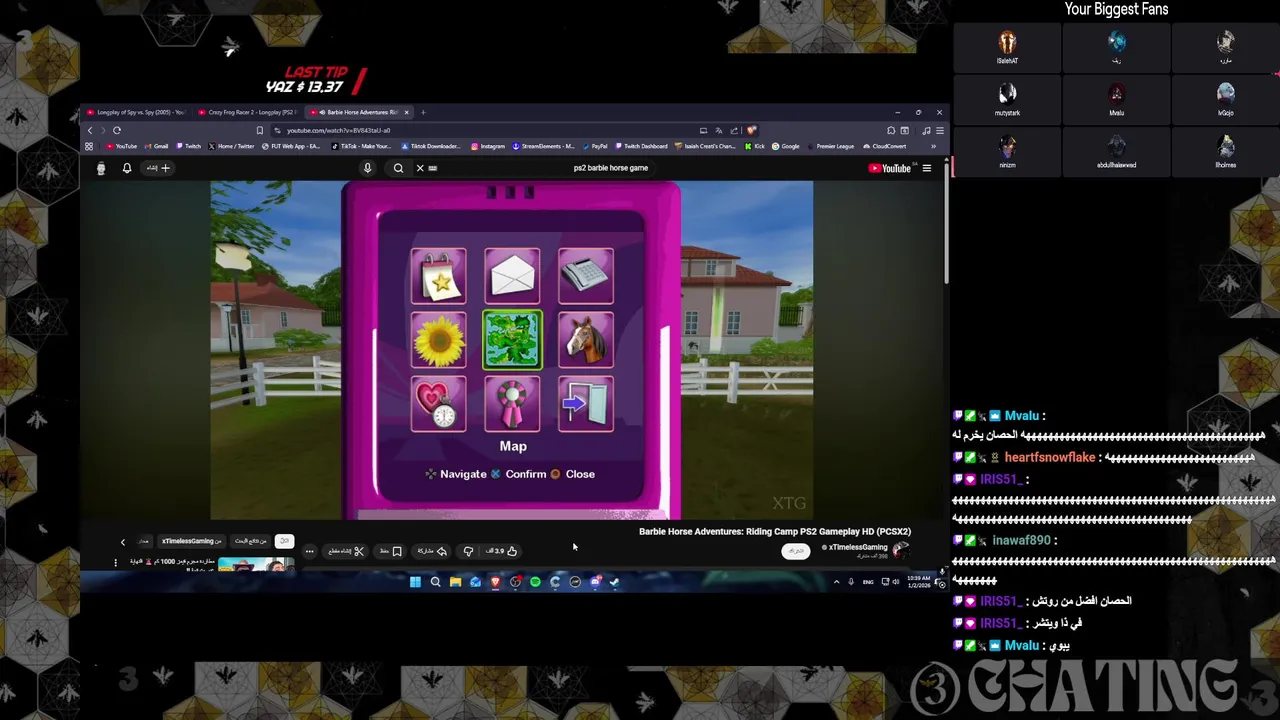Click the YouTube logo in the page header
Image resolution: width=1280 pixels, height=720 pixels.
click(889, 168)
